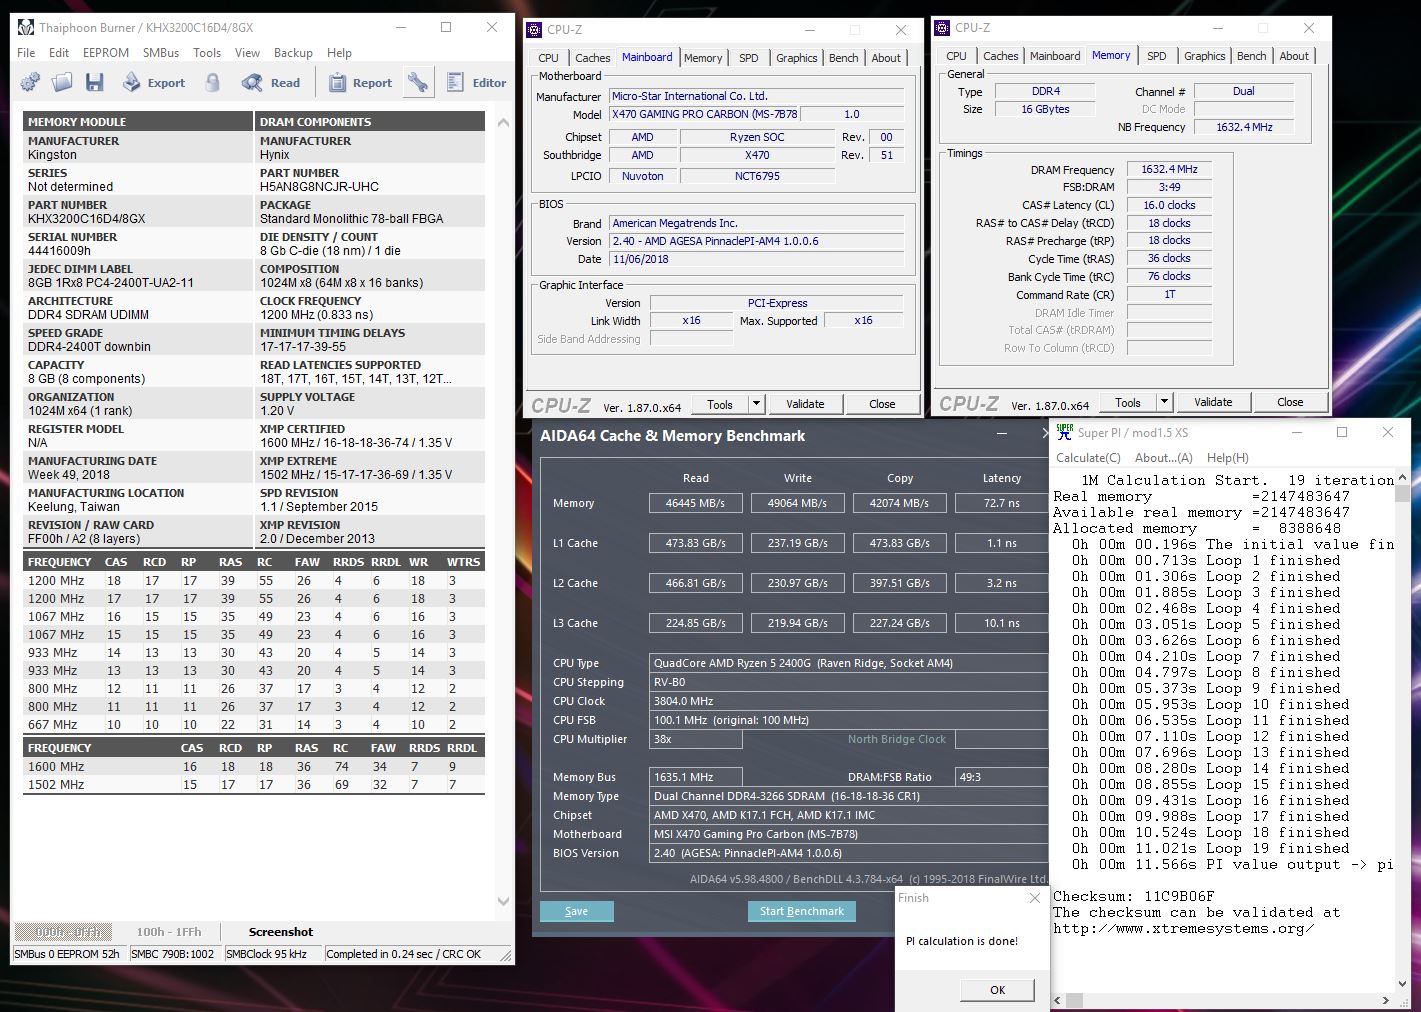Click the wrench tool icon
The width and height of the screenshot is (1421, 1012).
point(418,82)
